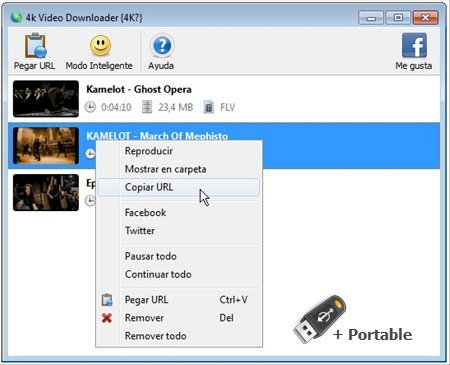
Task: Select KAMELOT - March Of Mephisto title
Action: [157, 136]
